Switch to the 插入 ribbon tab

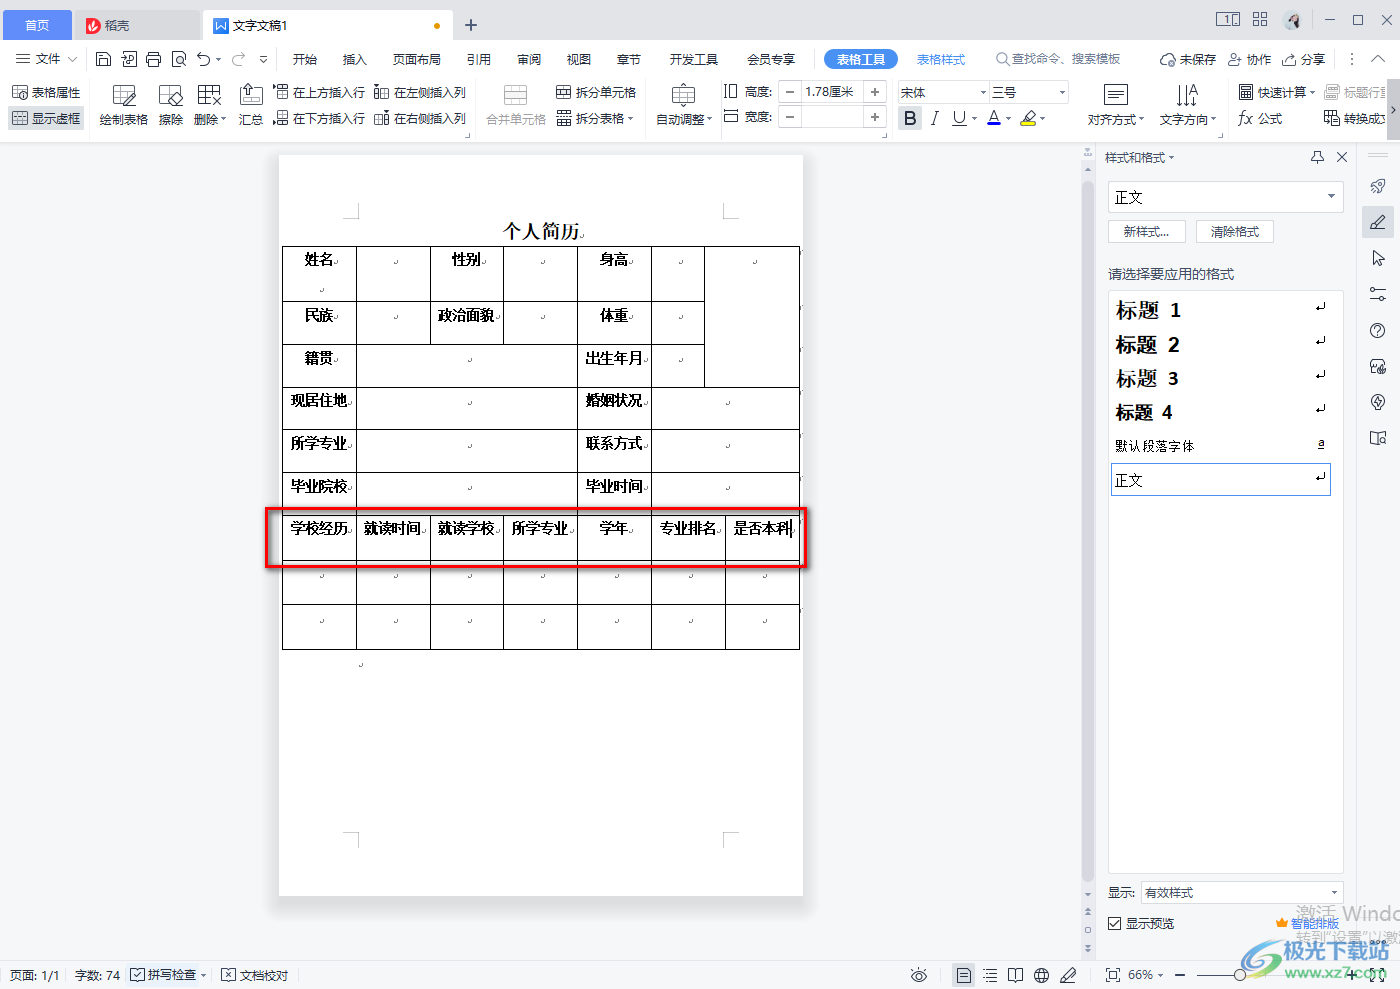pos(355,59)
